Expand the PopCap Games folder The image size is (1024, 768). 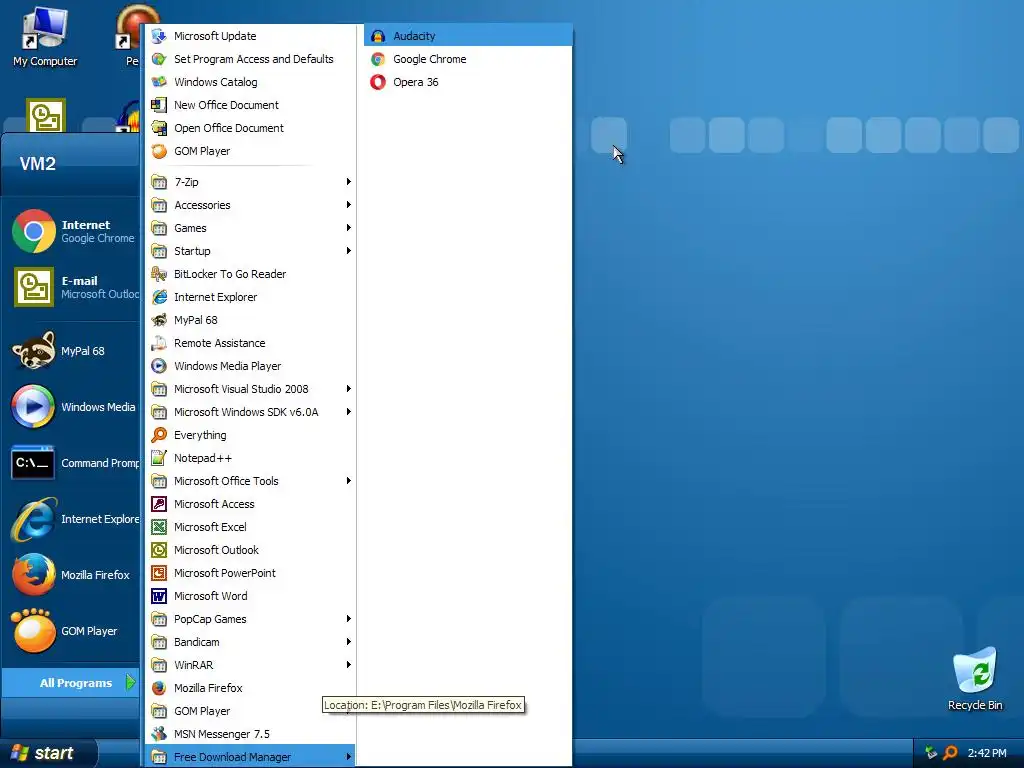pos(251,619)
